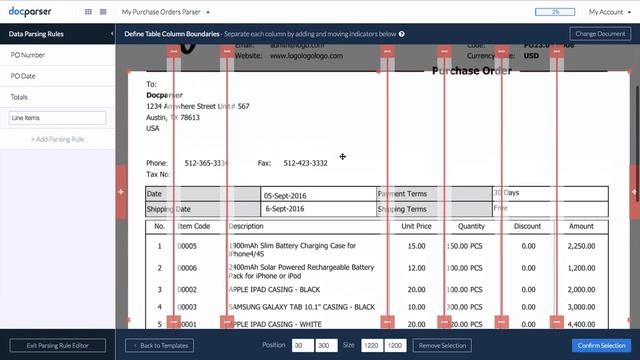
Task: Click bottom minus handle of sixth column line
Action: (557, 322)
